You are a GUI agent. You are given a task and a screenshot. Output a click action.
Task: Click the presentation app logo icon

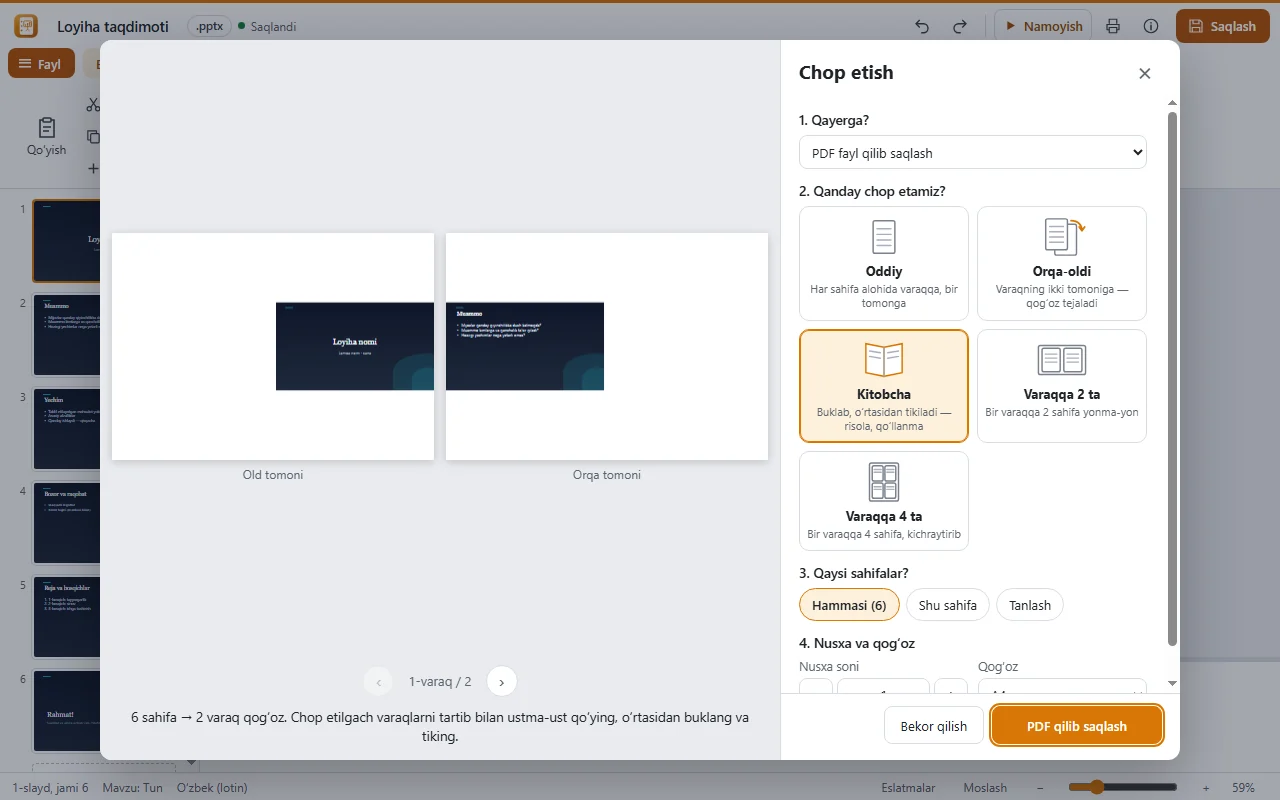(x=26, y=26)
